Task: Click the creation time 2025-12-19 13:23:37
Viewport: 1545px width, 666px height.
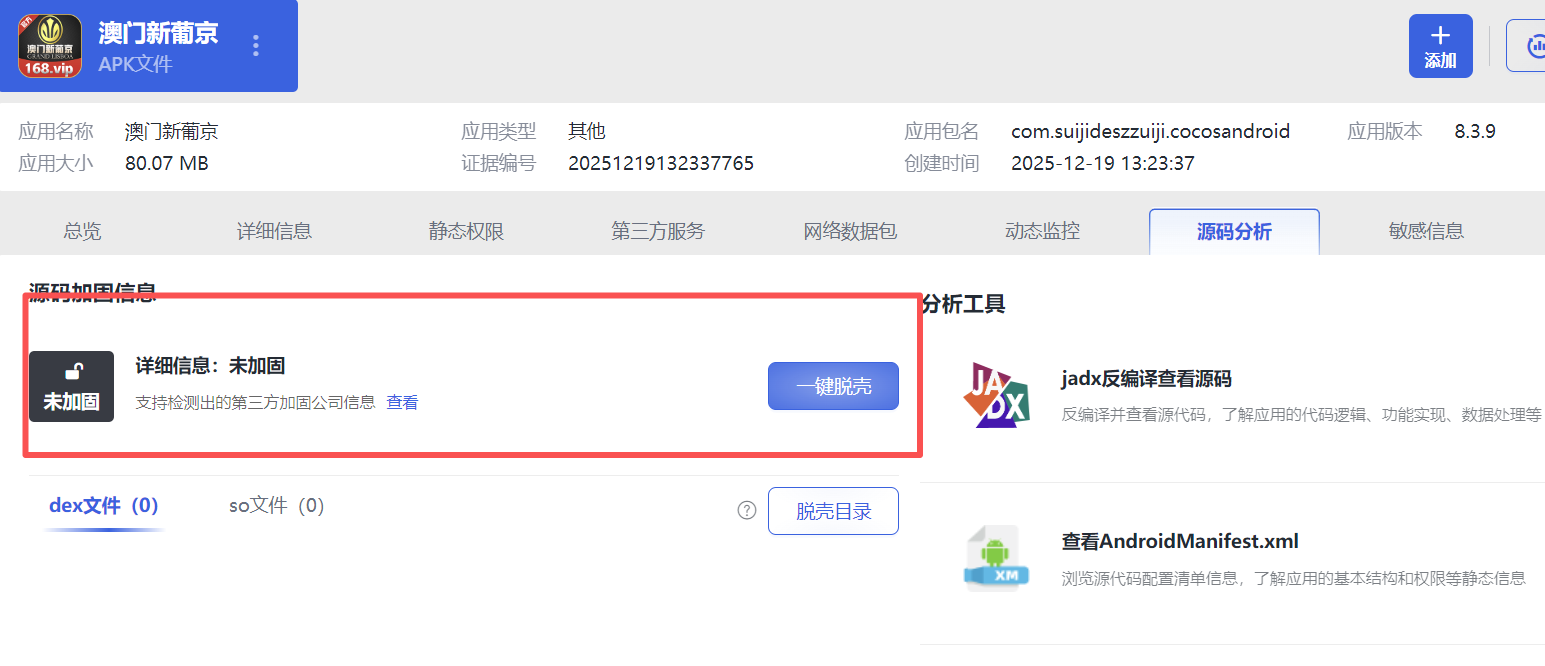Action: point(1103,163)
